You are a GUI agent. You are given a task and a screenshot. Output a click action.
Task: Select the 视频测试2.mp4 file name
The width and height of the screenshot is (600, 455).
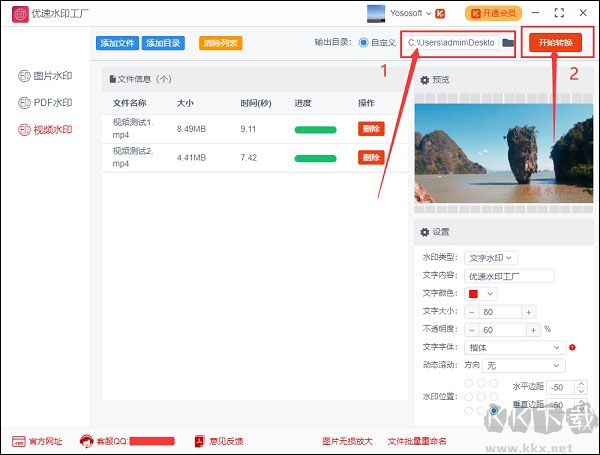[133, 157]
